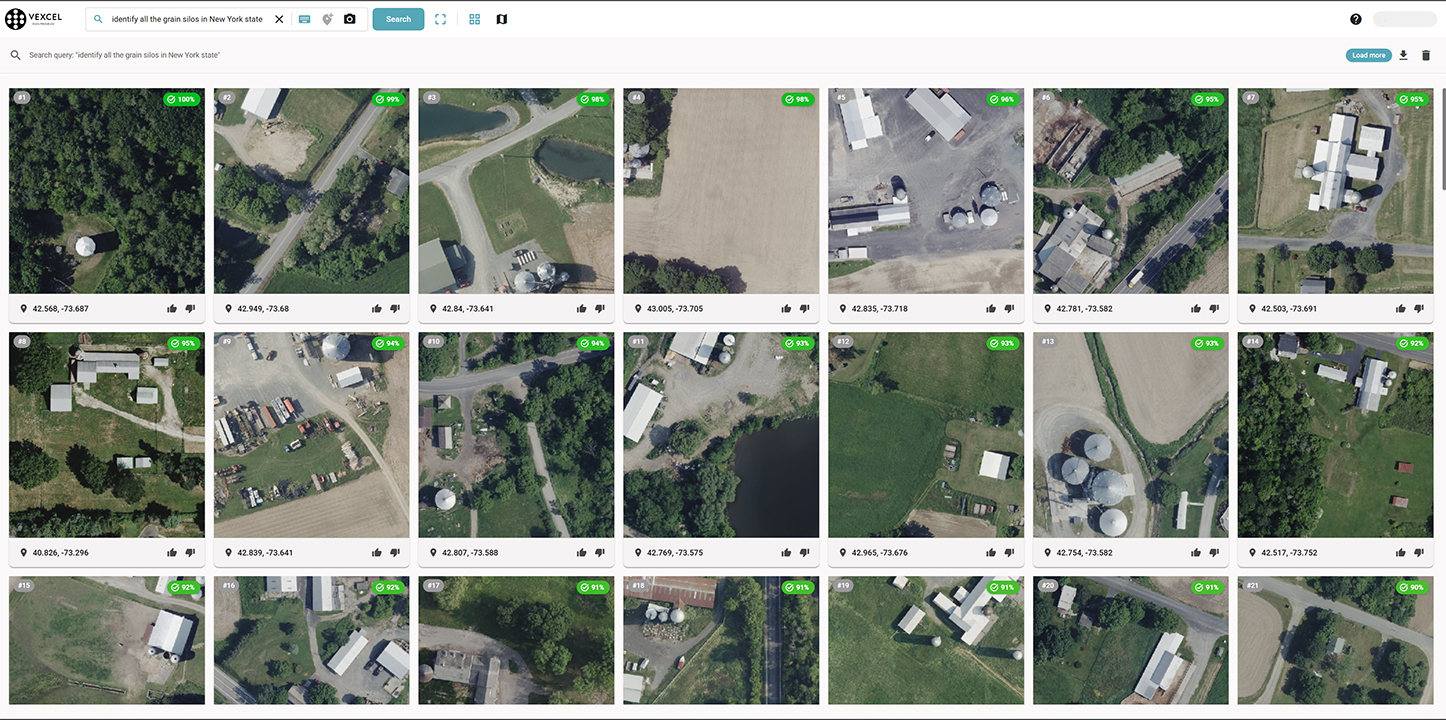The width and height of the screenshot is (1446, 720).
Task: Open result #1 aerial thumbnail
Action: click(x=107, y=191)
